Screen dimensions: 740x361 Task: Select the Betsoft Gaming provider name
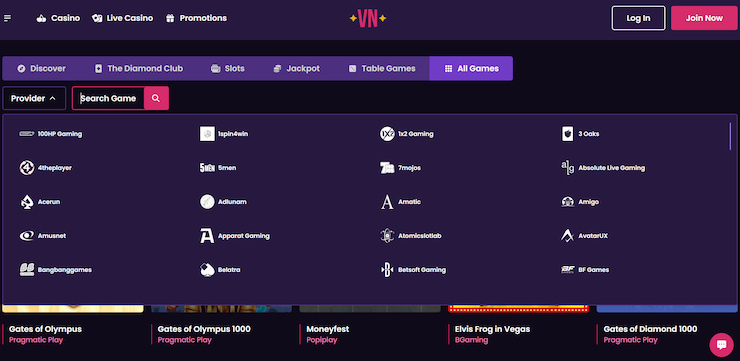click(422, 270)
